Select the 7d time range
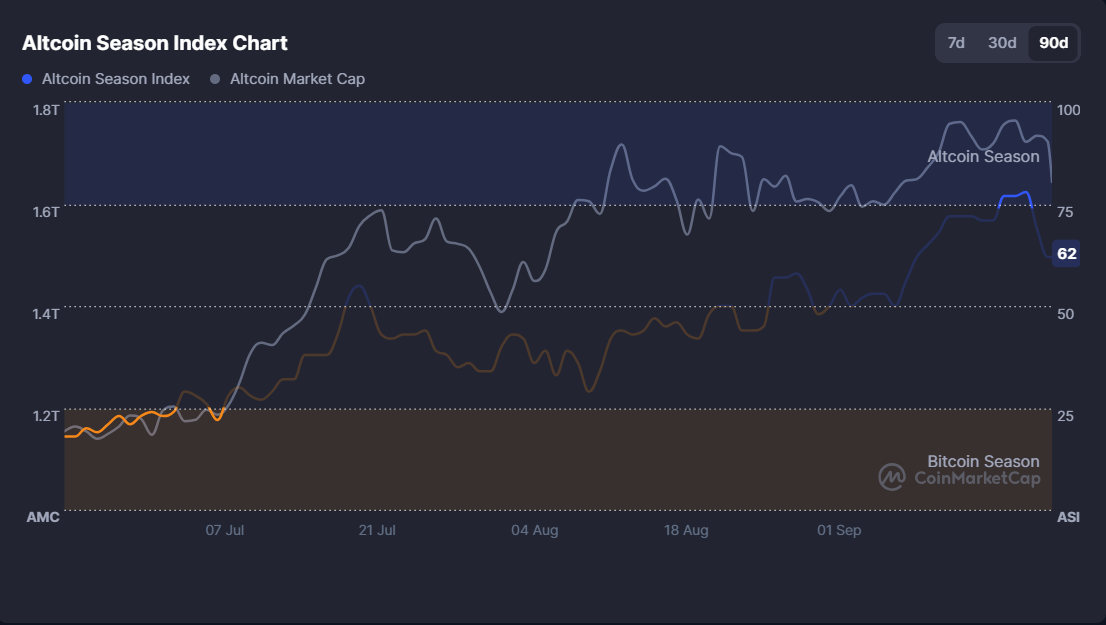This screenshot has height=625, width=1106. click(x=957, y=43)
